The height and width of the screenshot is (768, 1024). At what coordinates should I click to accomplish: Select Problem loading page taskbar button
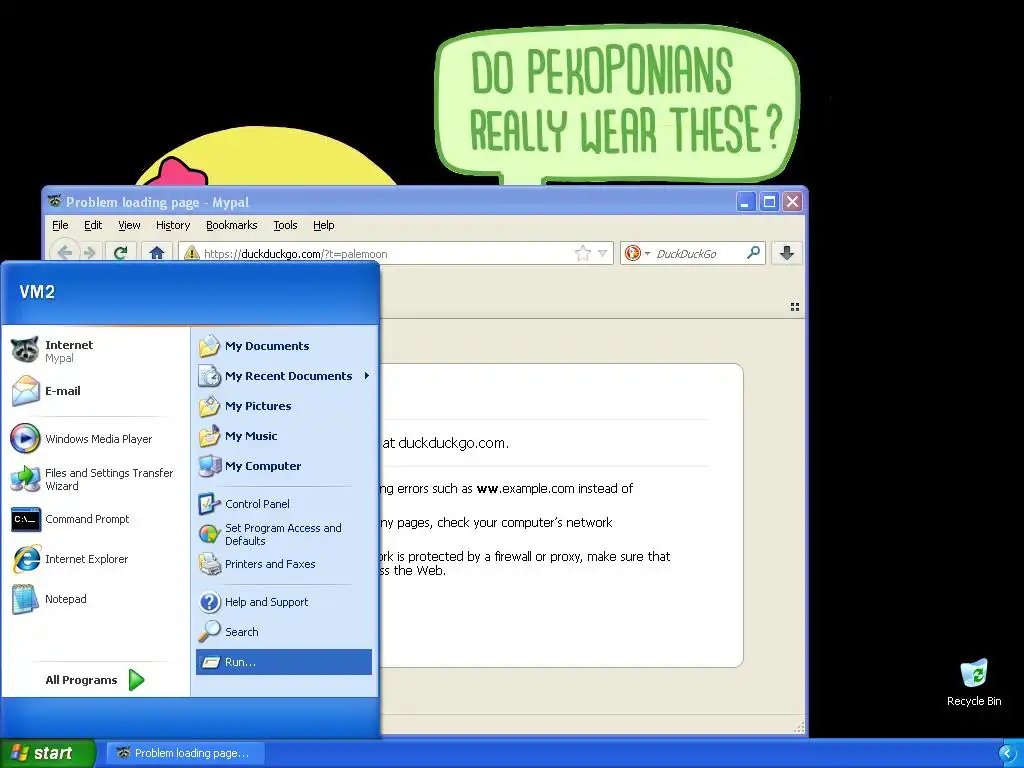point(185,753)
